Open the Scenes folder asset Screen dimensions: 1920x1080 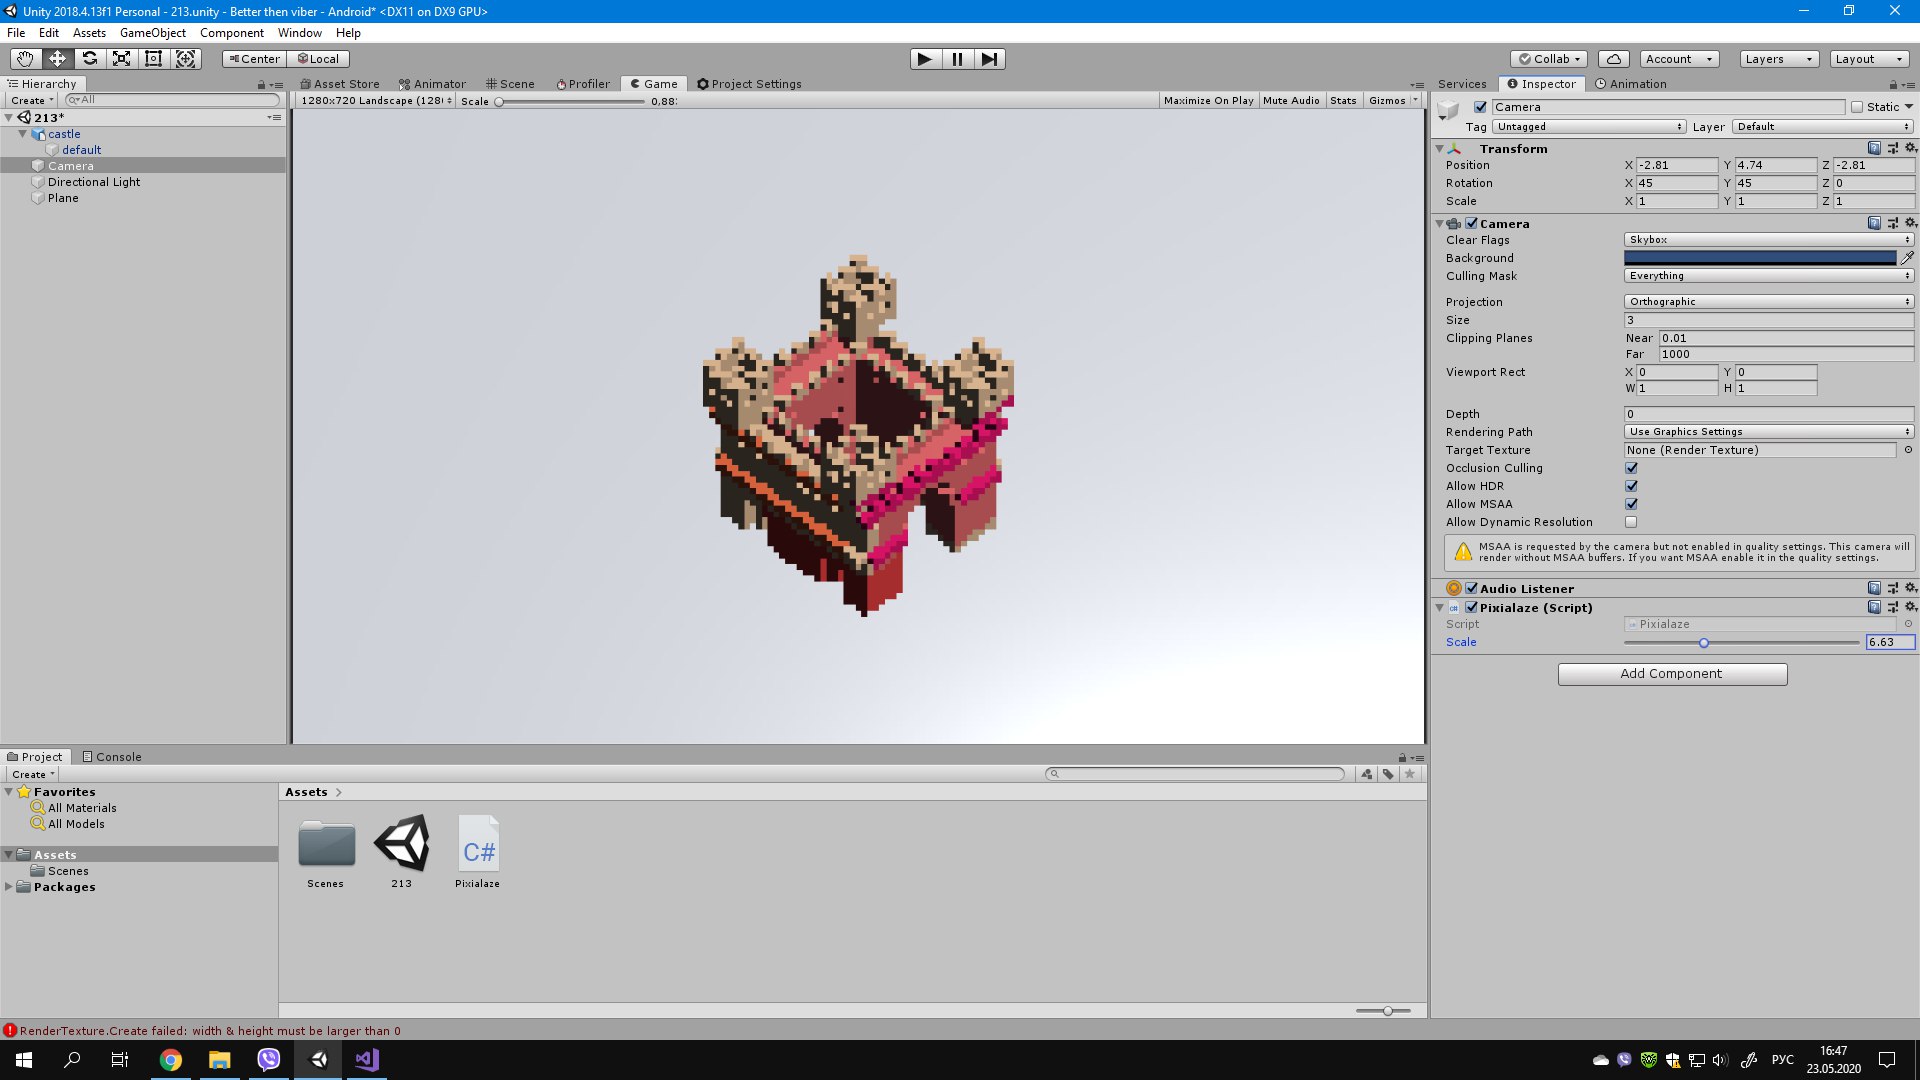[x=326, y=851]
